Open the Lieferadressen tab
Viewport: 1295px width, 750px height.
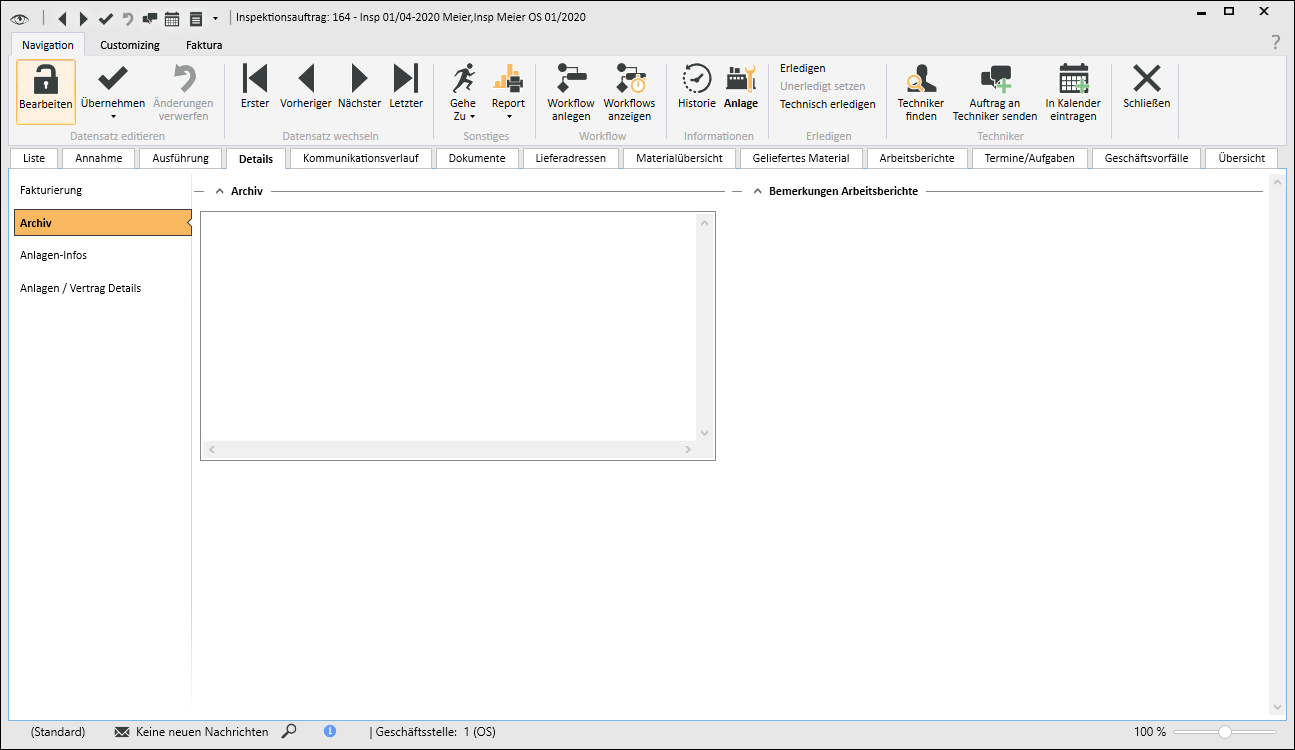[x=571, y=158]
